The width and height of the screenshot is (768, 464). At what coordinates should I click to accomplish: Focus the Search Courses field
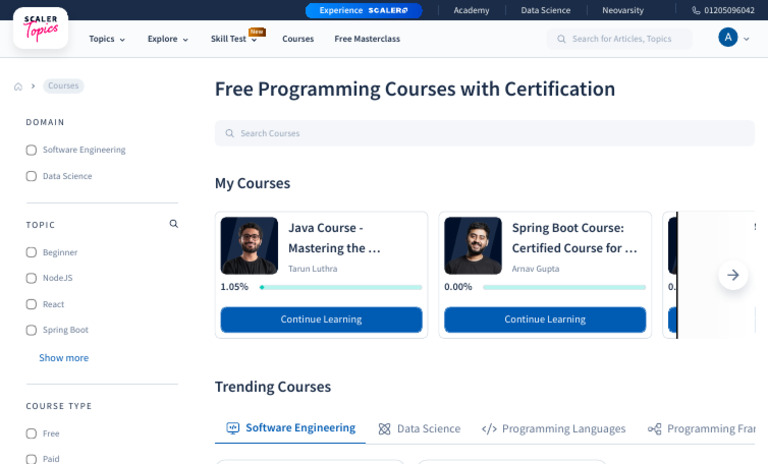point(484,133)
